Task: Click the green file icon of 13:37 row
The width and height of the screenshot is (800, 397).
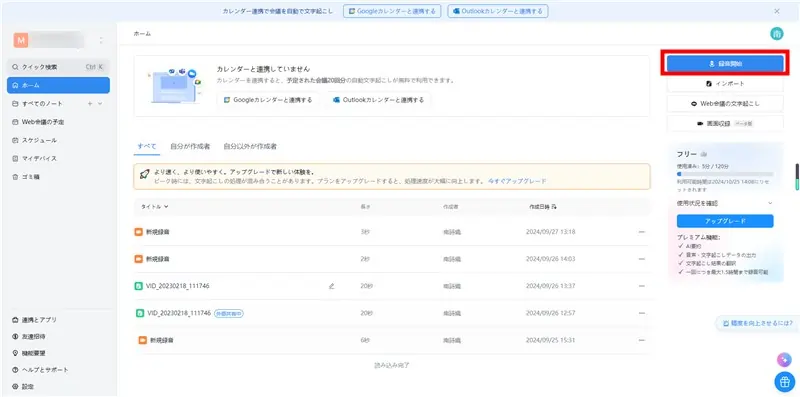Action: coord(138,286)
